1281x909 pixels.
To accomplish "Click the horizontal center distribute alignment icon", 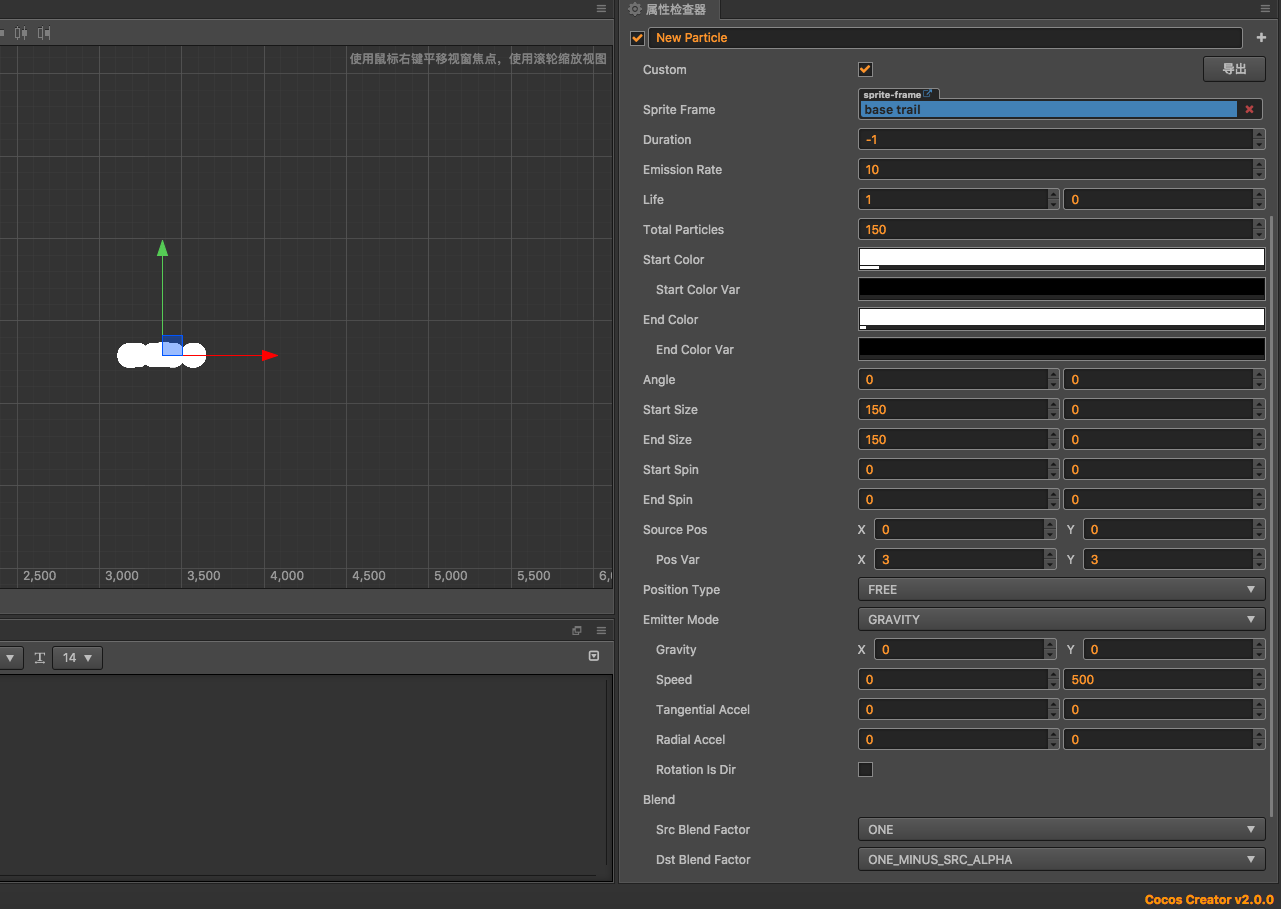I will [21, 33].
